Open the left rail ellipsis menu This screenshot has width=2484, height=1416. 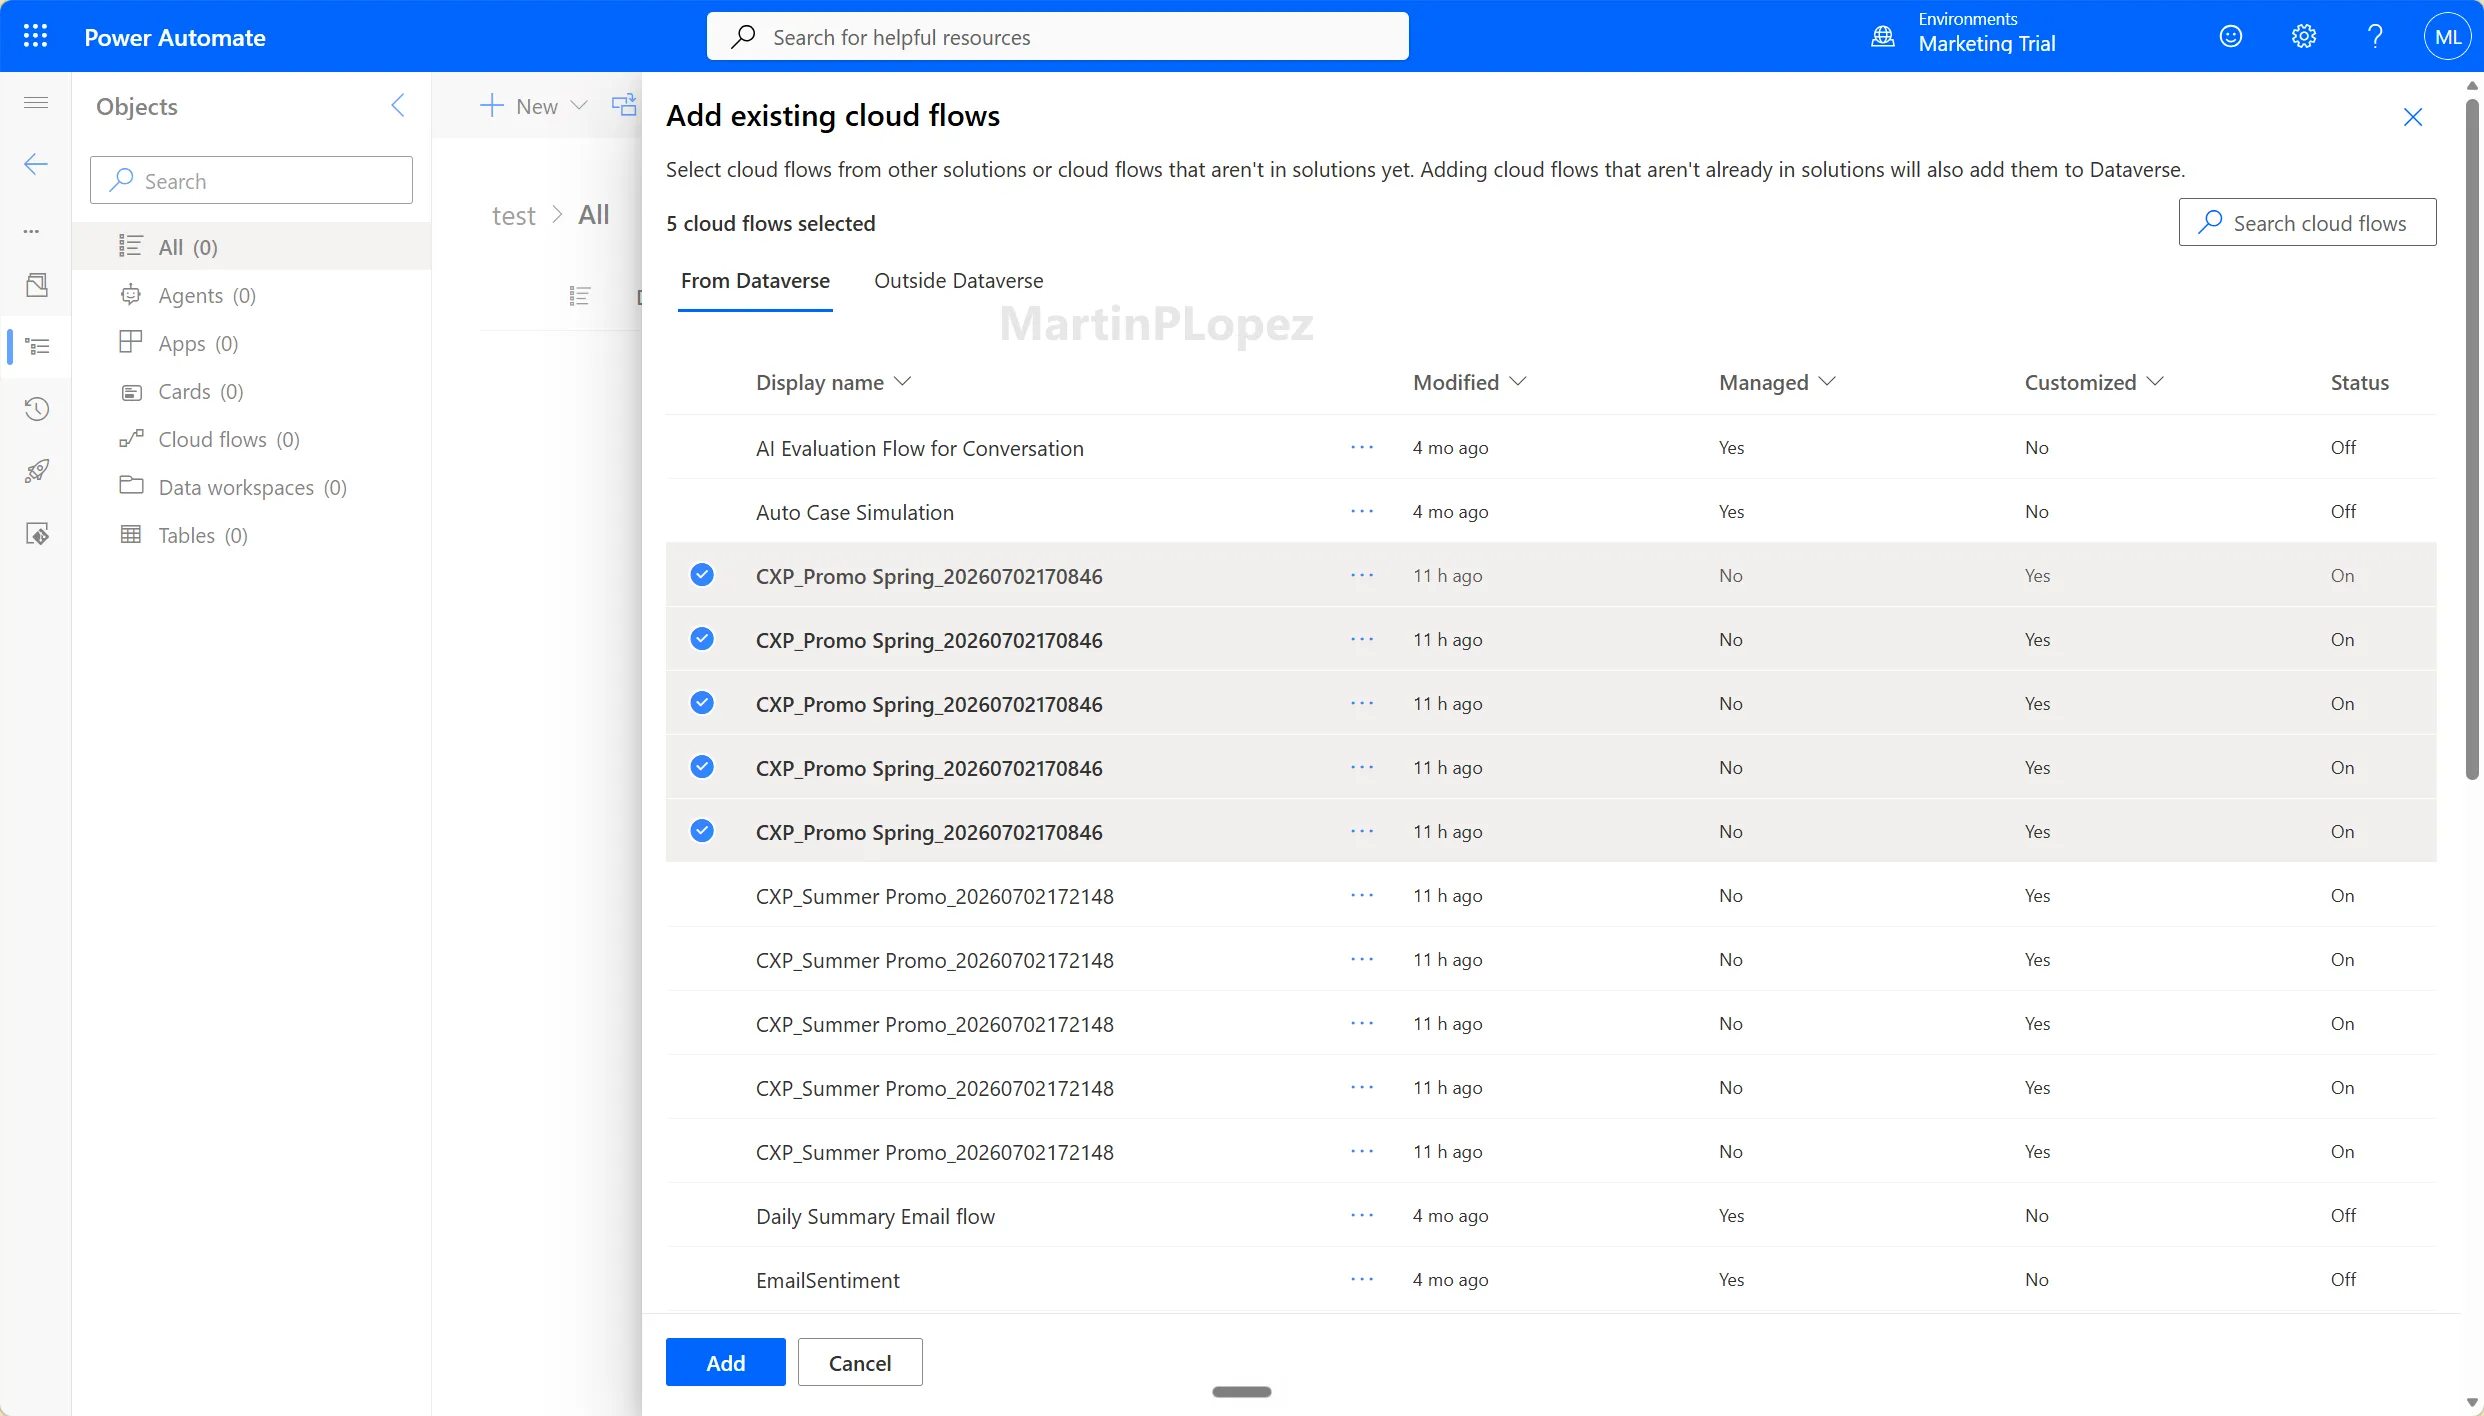pos(32,231)
